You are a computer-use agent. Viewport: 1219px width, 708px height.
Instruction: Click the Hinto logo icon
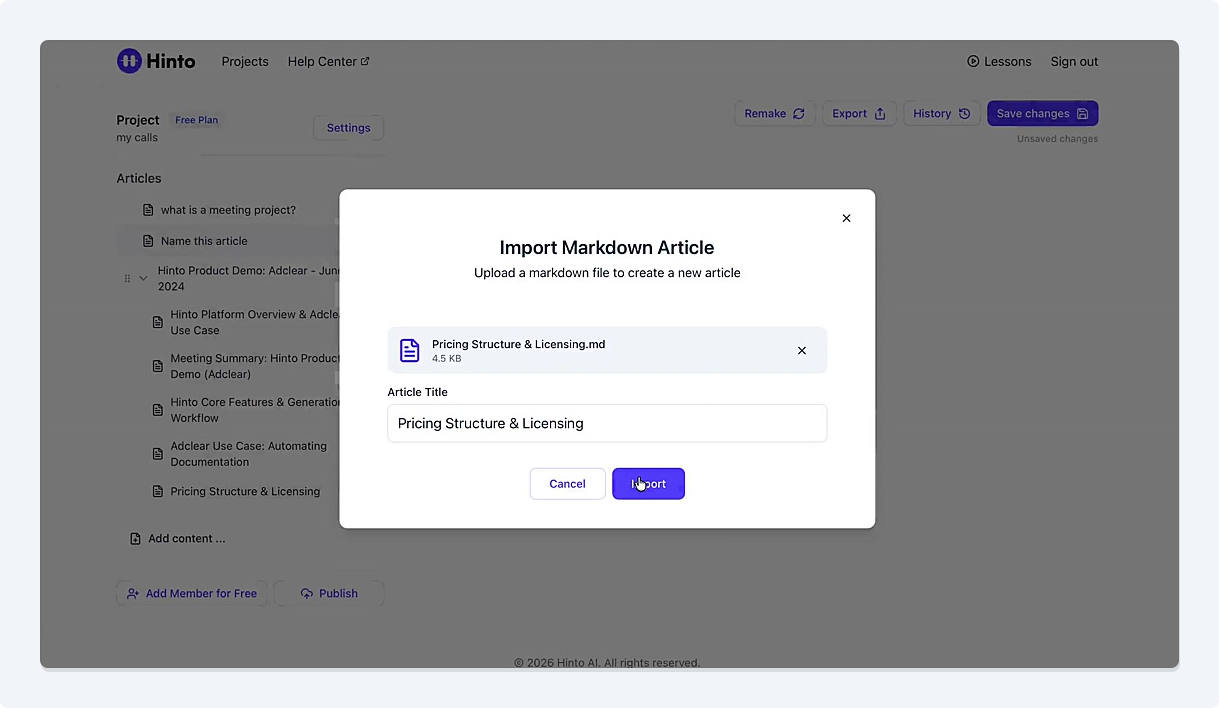point(129,61)
